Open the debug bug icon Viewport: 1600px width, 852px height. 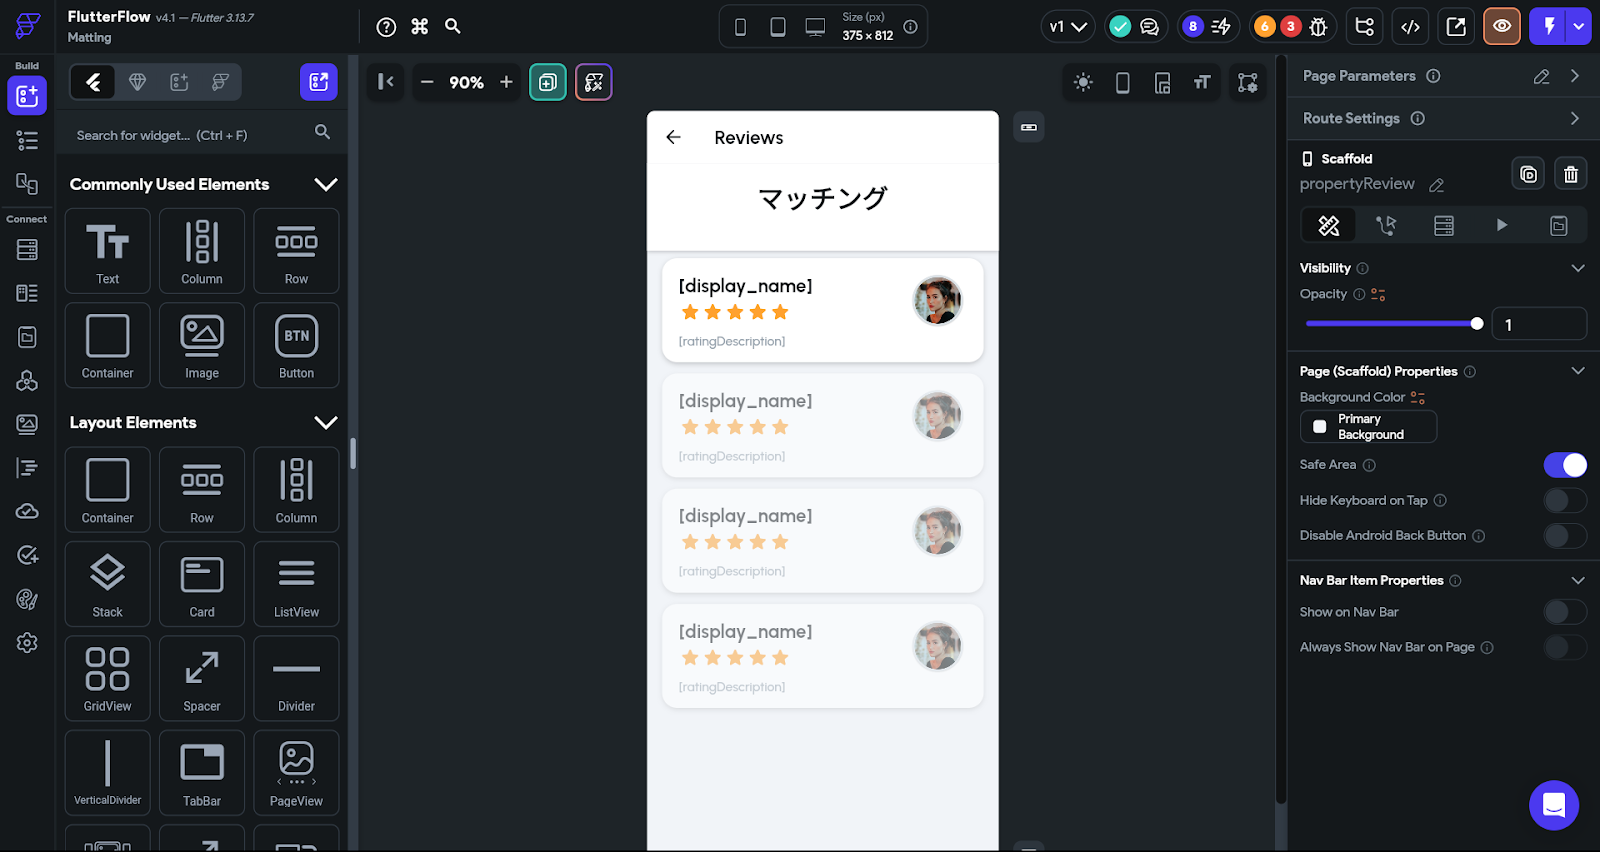(x=1318, y=27)
